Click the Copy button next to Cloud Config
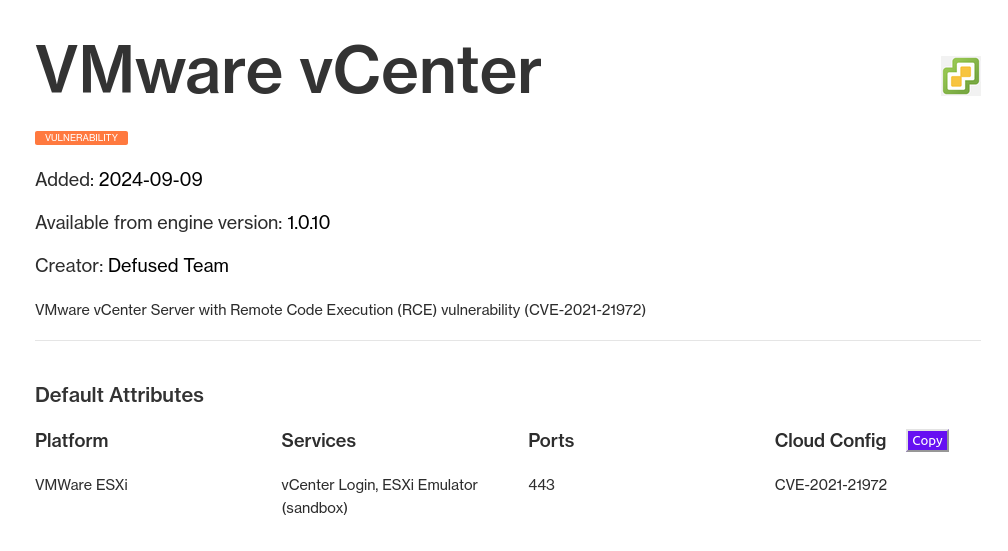The height and width of the screenshot is (551, 1008). (927, 441)
